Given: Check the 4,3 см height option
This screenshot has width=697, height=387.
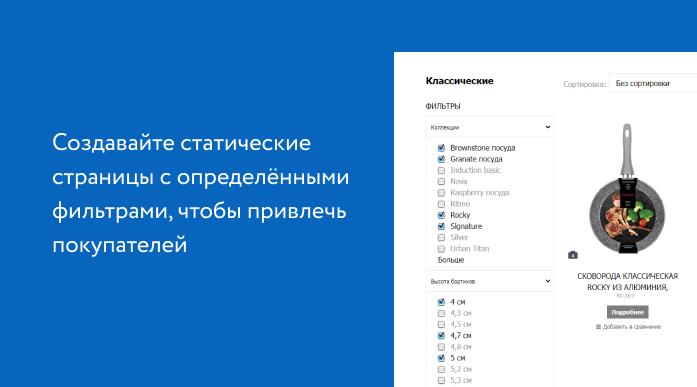Looking at the screenshot, I should click(441, 313).
